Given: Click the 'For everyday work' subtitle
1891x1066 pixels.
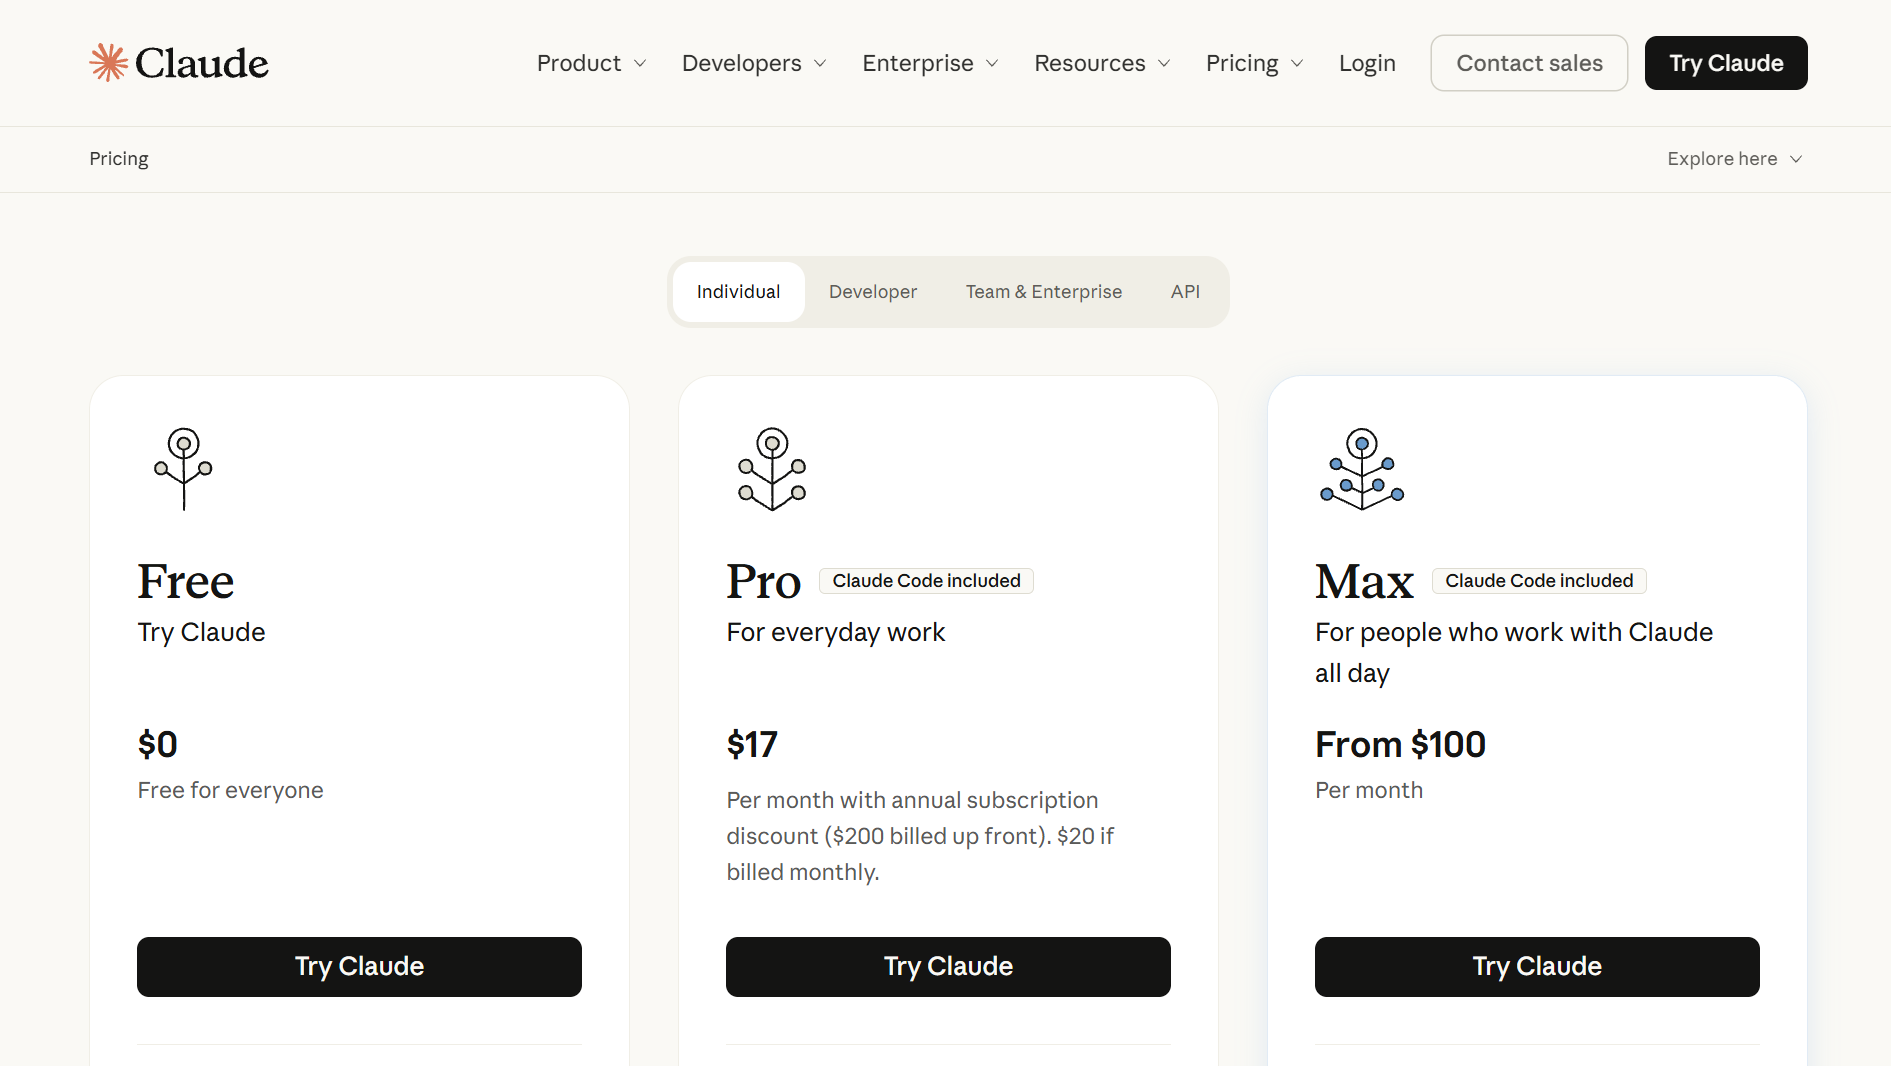Looking at the screenshot, I should click(x=836, y=633).
